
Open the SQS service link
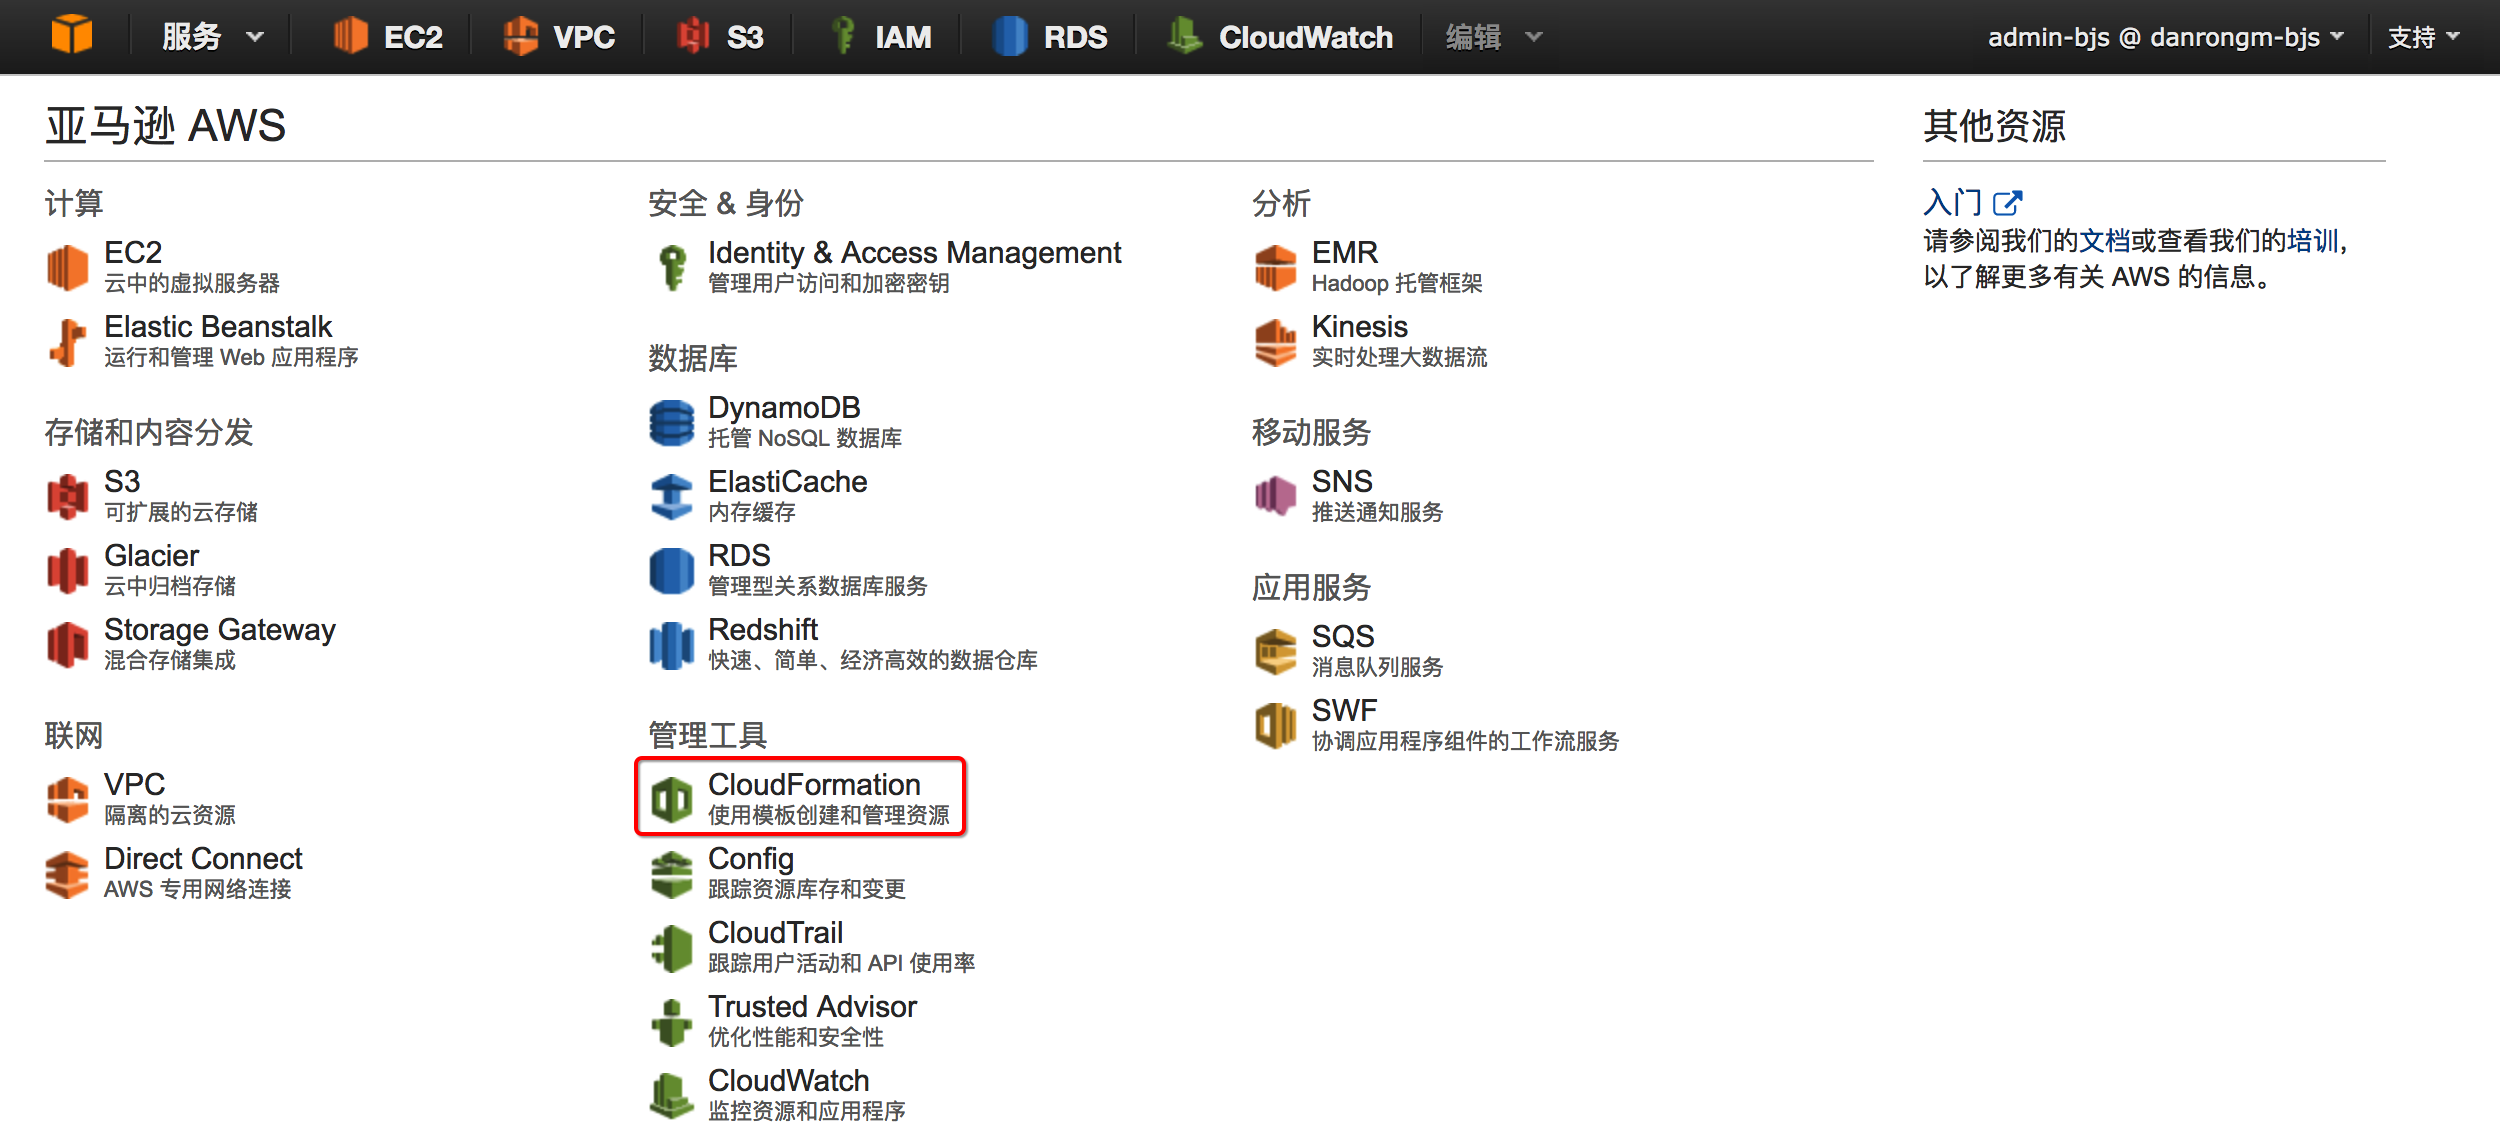point(1343,637)
